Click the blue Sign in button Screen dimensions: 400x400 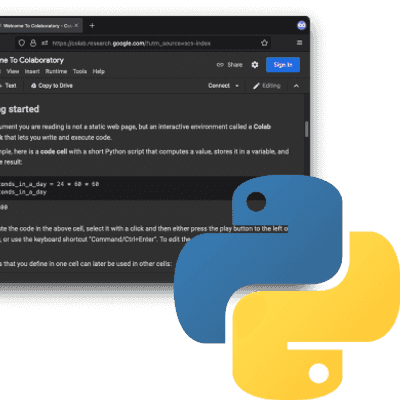pyautogui.click(x=283, y=65)
